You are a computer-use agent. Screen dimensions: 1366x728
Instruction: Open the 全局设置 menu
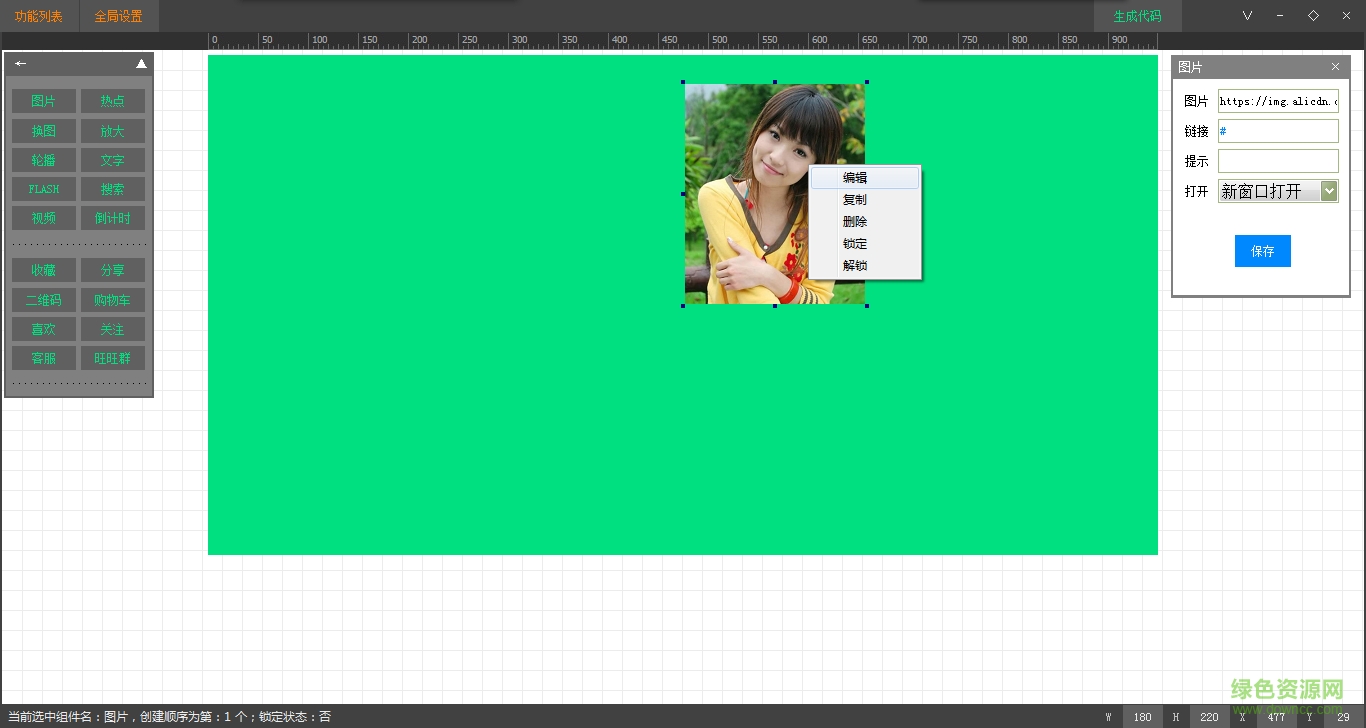119,16
